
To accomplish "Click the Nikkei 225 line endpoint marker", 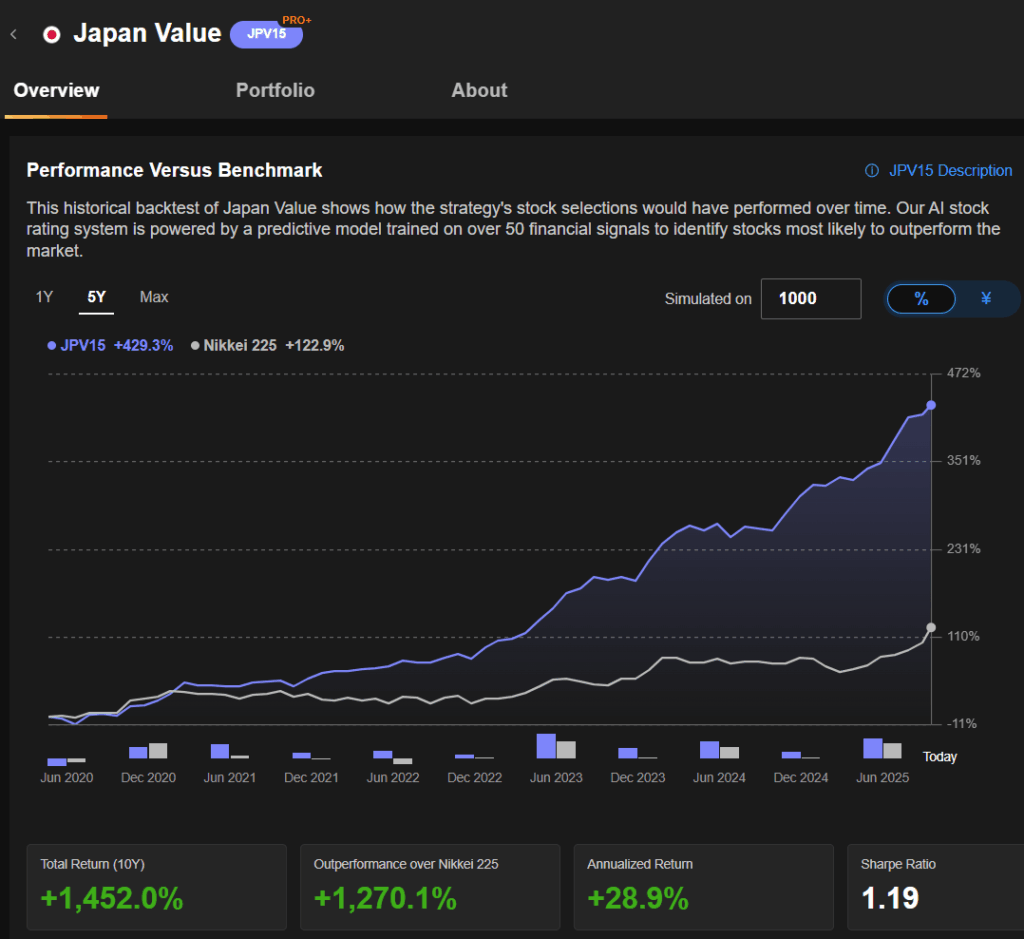I will pos(931,628).
